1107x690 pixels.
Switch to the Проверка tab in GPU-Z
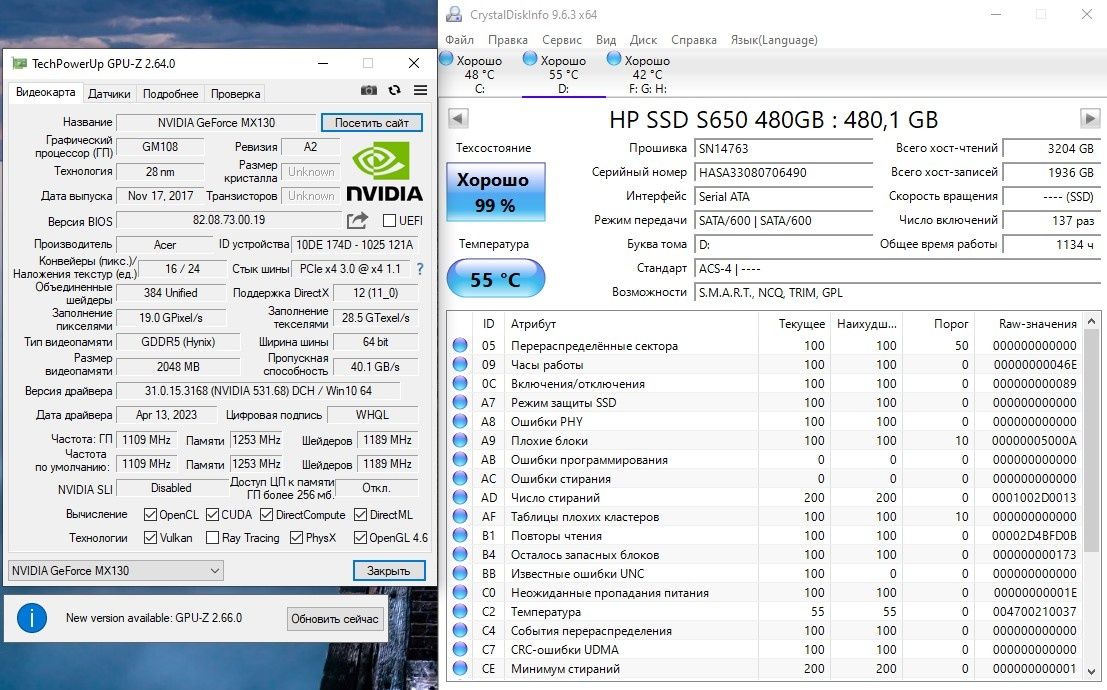pyautogui.click(x=235, y=93)
